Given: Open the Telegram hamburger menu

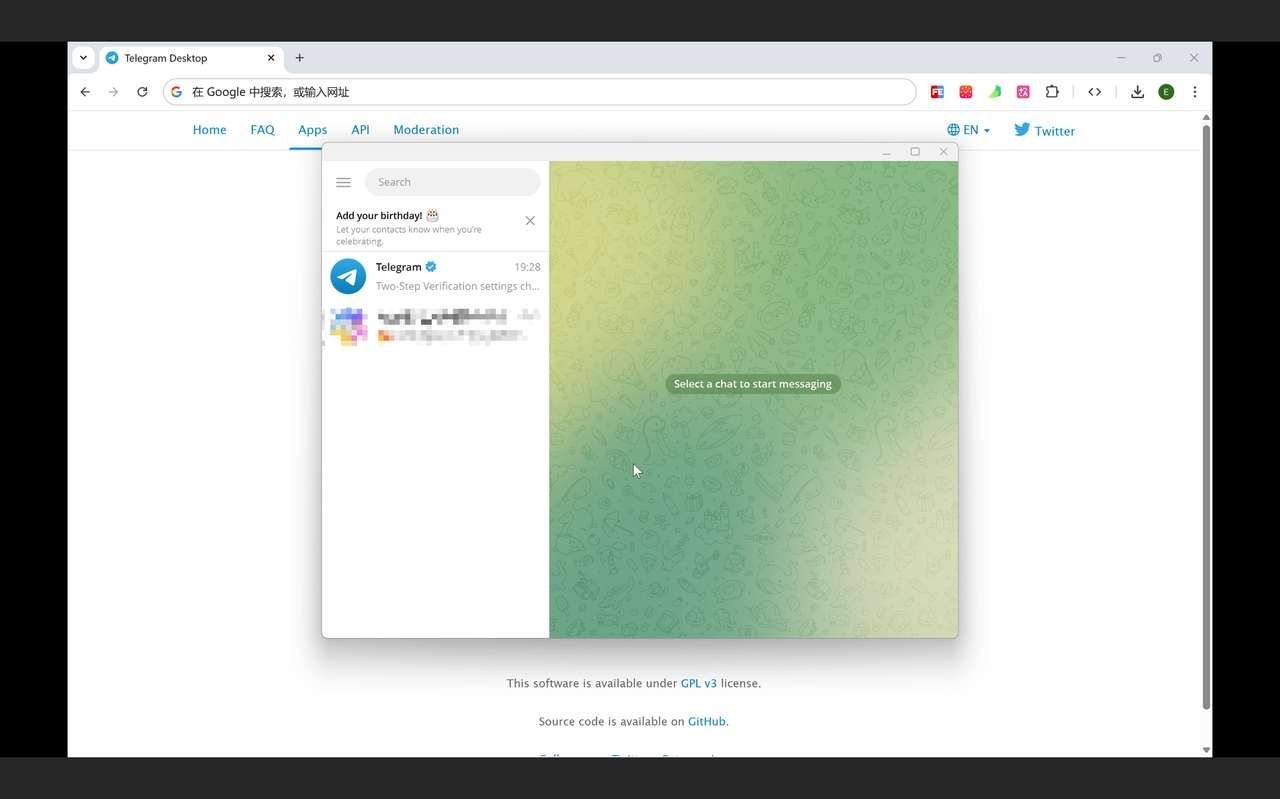Looking at the screenshot, I should click(343, 182).
